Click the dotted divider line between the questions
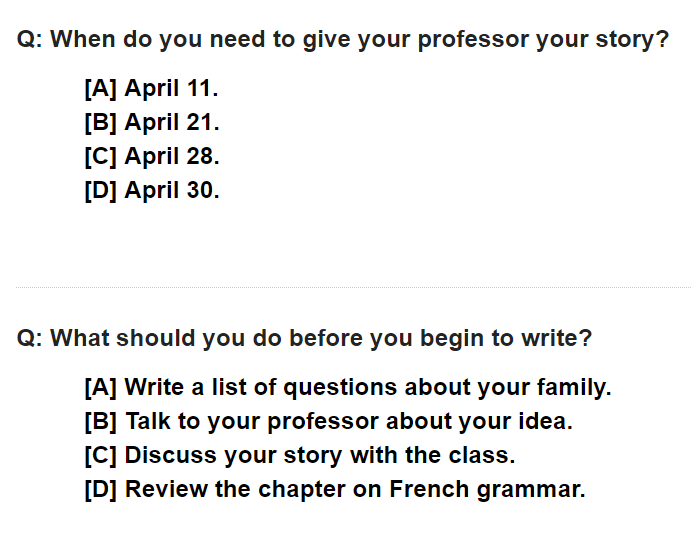Image resolution: width=692 pixels, height=535 pixels. pos(346,287)
